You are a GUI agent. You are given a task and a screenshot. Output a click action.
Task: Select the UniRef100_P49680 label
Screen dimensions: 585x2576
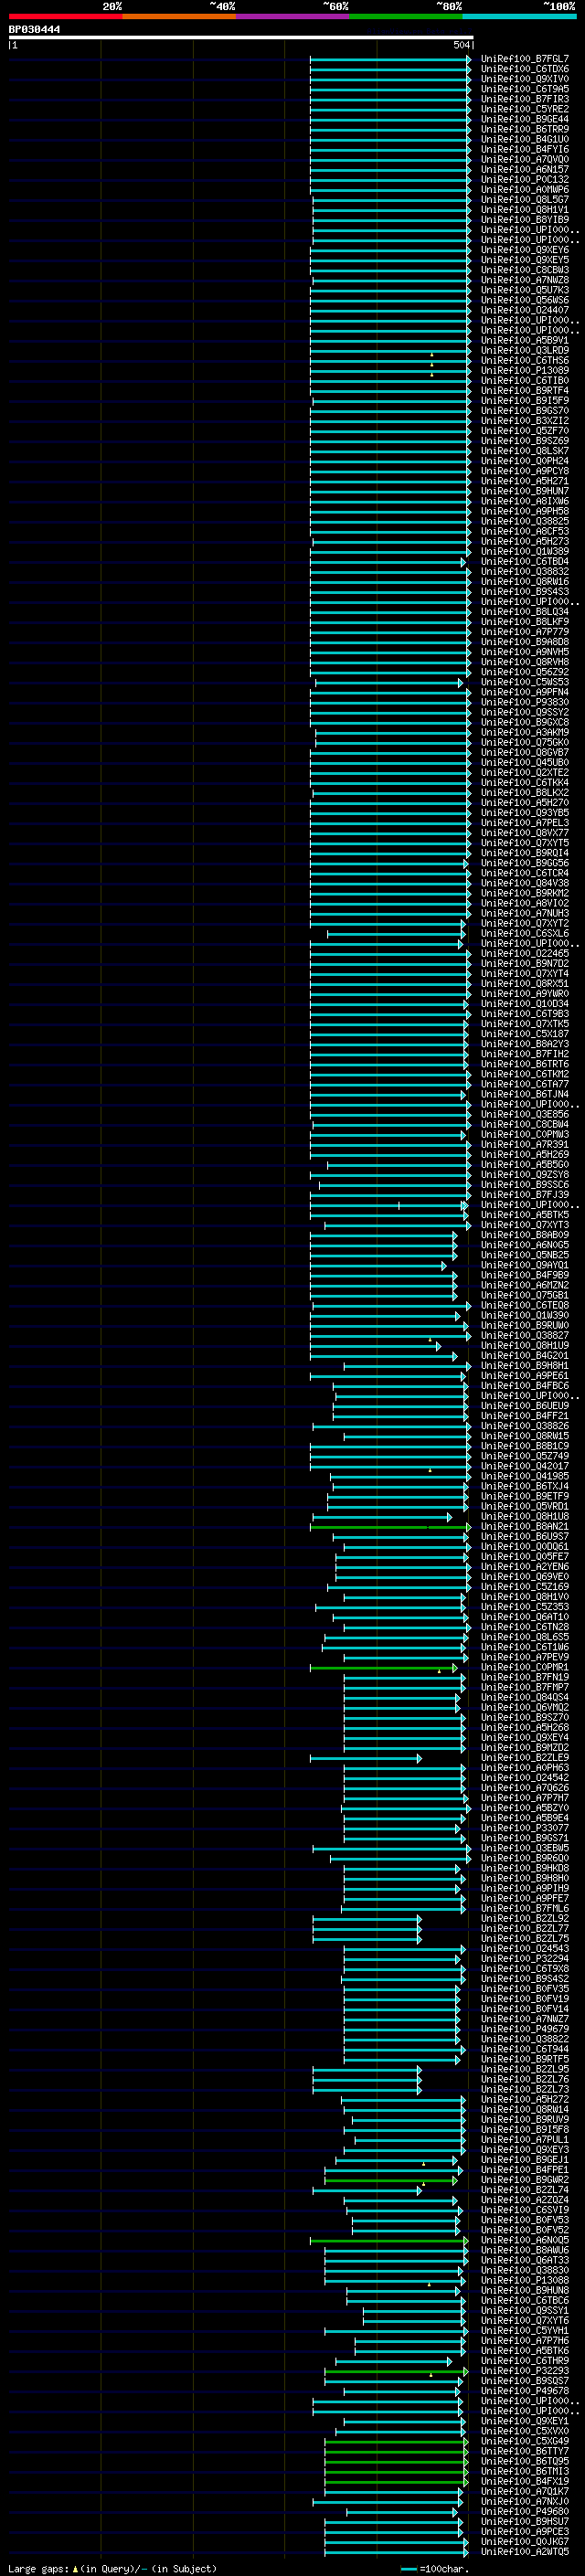tap(525, 2511)
